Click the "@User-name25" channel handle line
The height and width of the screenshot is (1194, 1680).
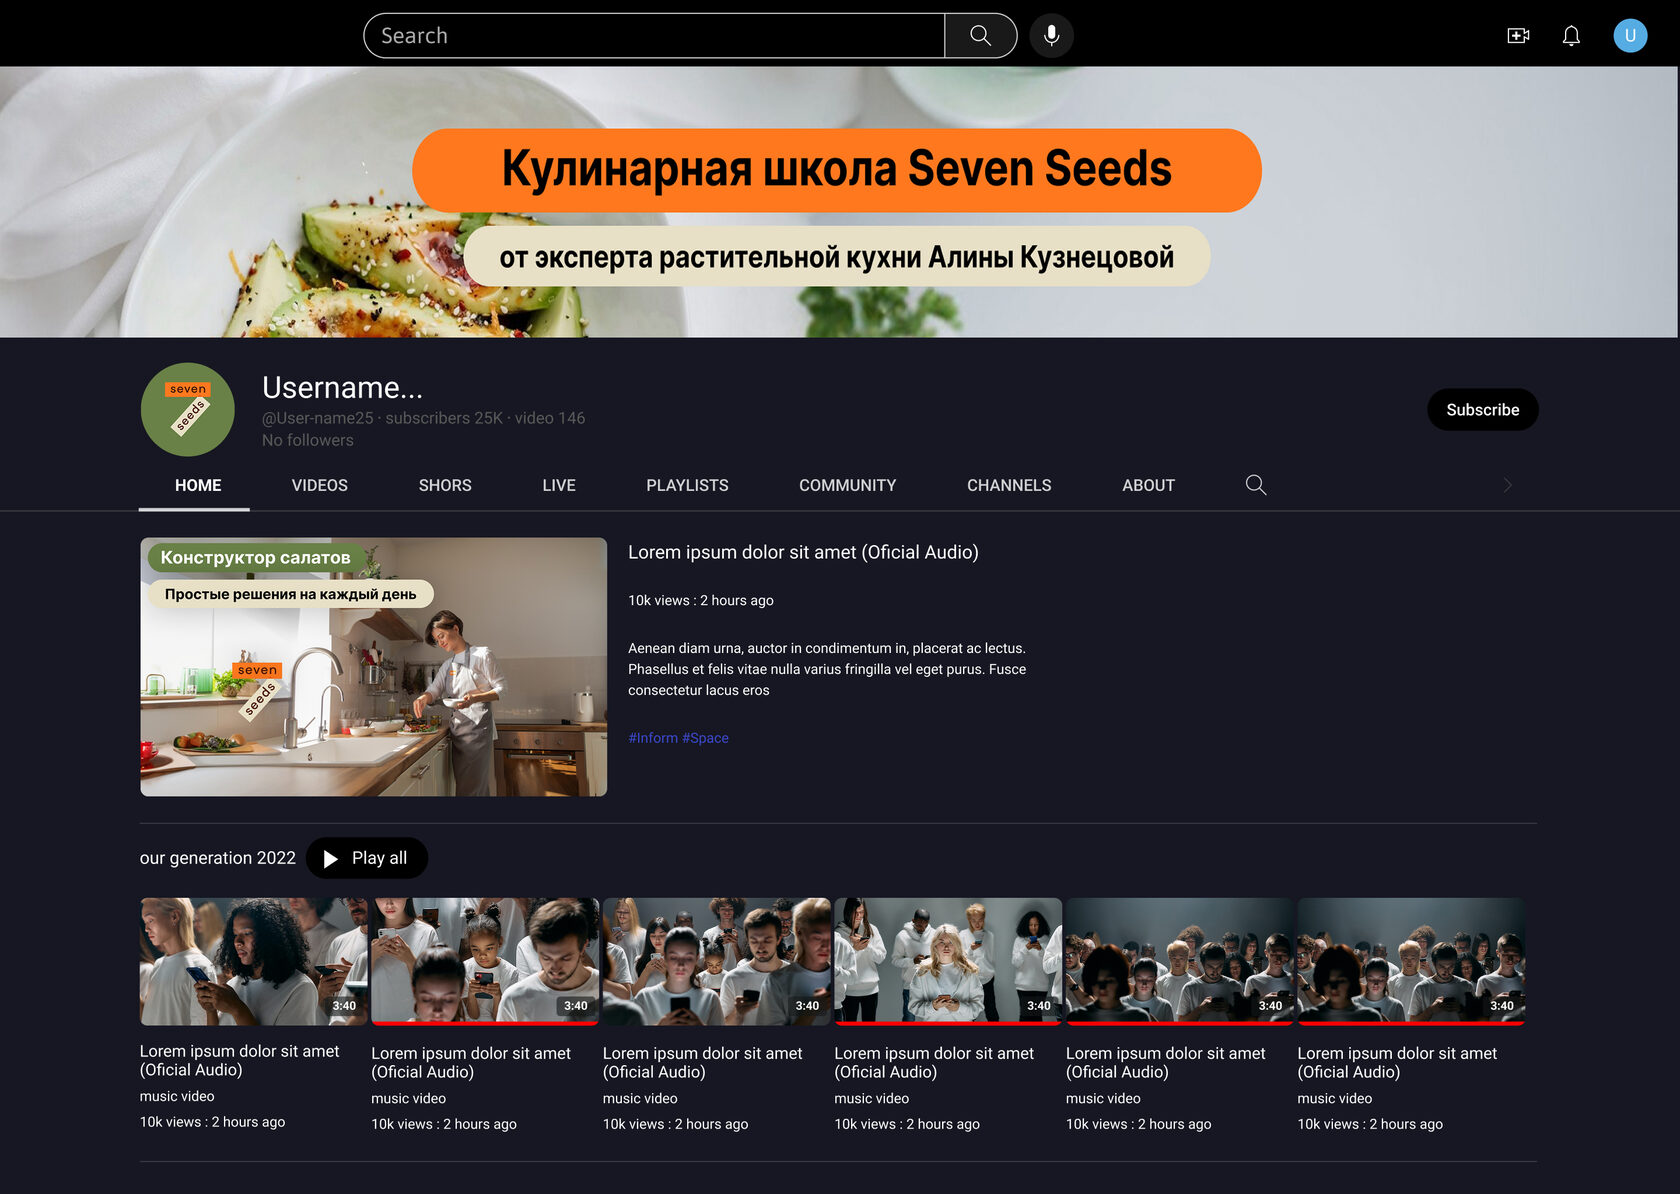tap(423, 418)
